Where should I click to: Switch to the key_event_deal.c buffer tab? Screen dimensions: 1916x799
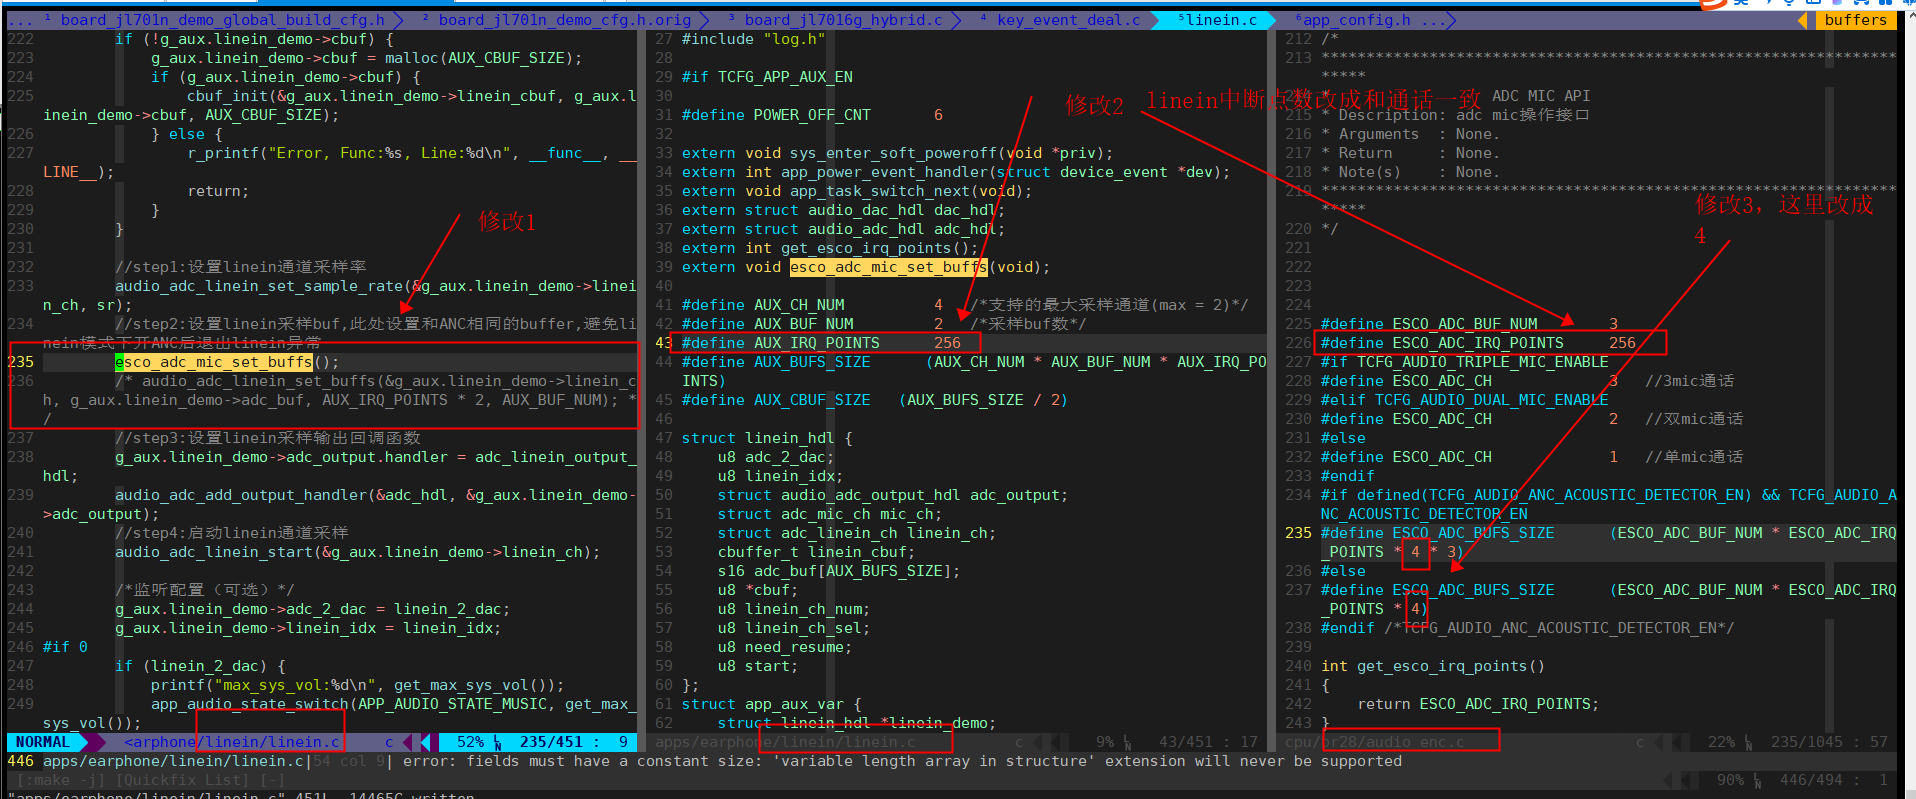(1059, 19)
